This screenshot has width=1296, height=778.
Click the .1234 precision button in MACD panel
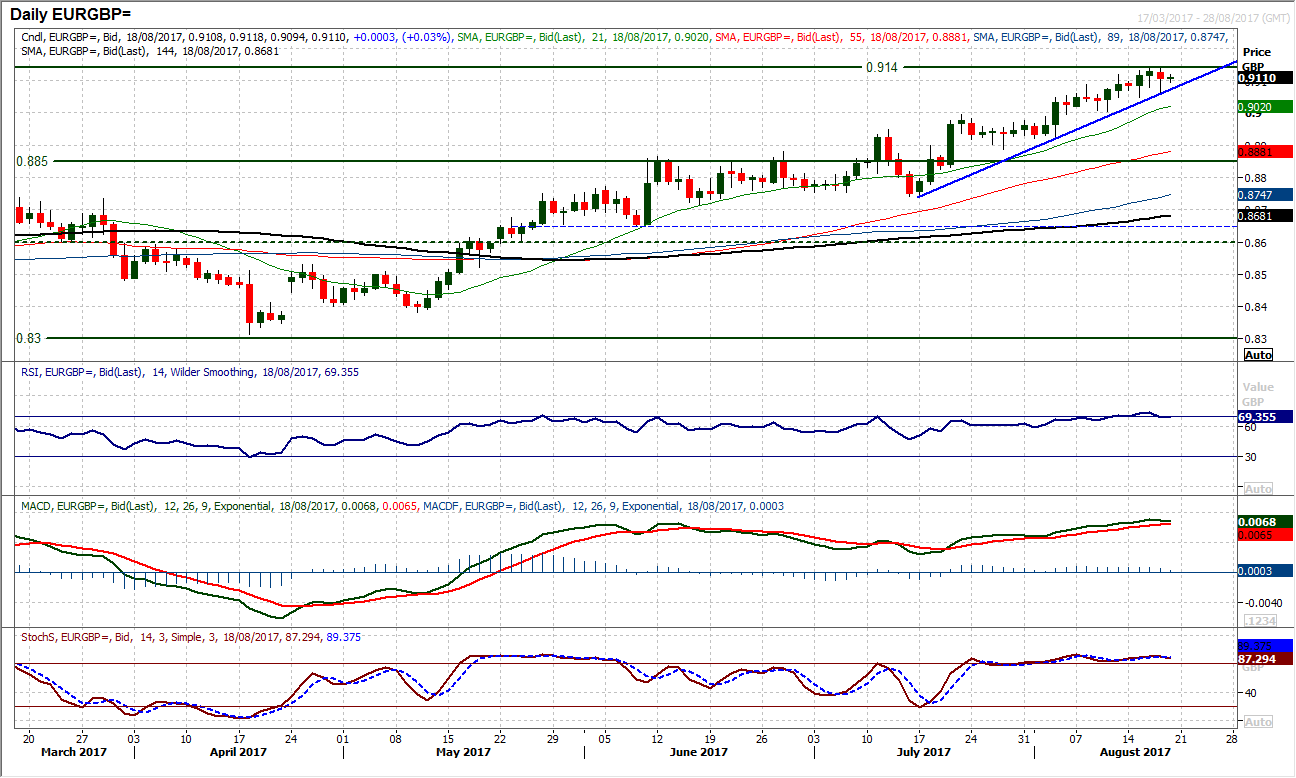coord(1258,620)
